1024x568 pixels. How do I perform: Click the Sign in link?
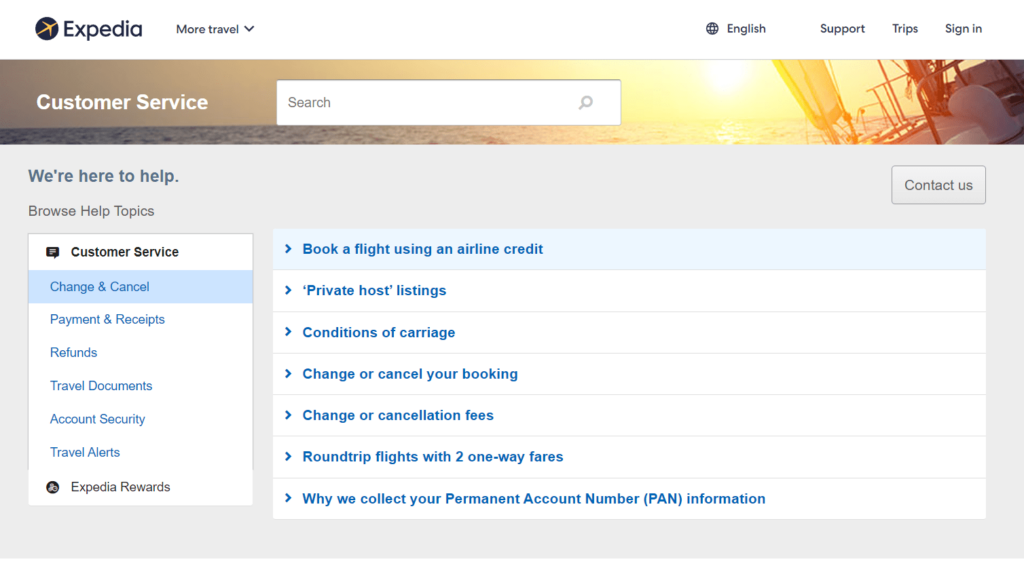click(963, 29)
